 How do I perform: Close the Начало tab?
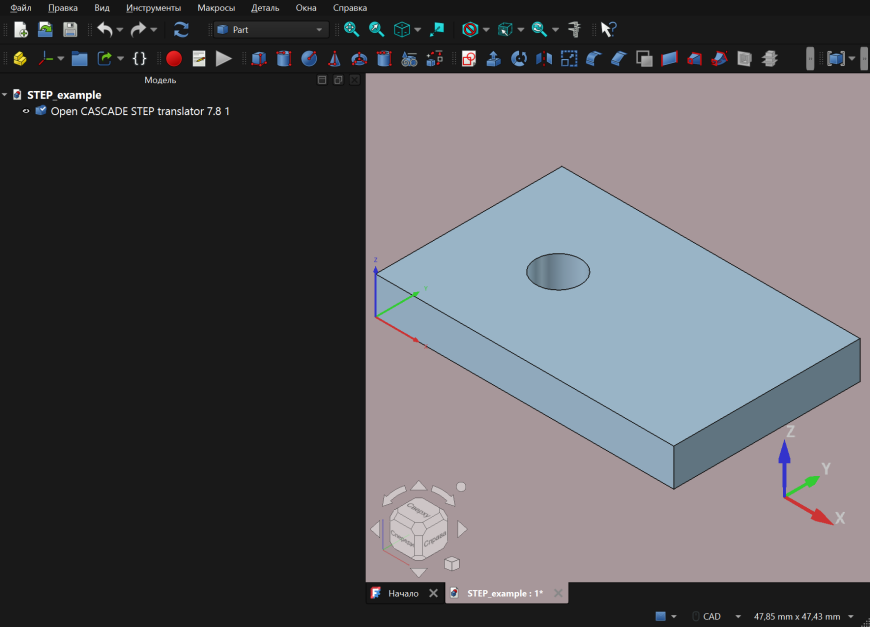point(433,593)
